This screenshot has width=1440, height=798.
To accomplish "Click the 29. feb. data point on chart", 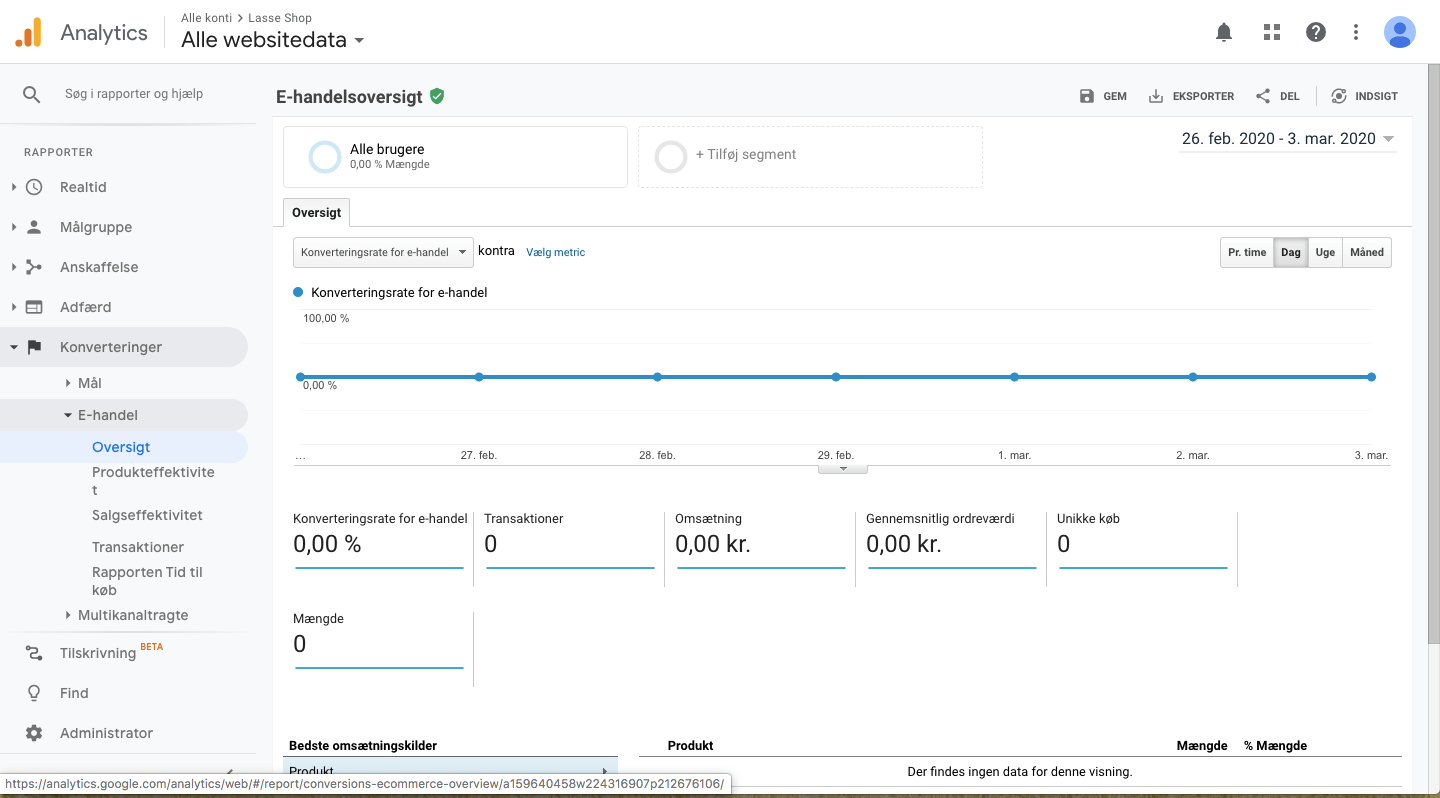I will pos(836,377).
